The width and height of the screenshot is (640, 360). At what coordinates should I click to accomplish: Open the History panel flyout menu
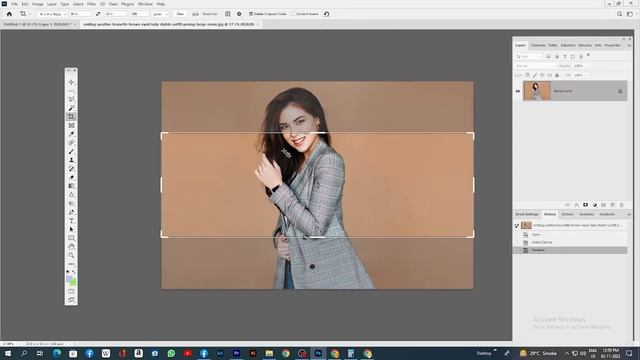[x=629, y=214]
